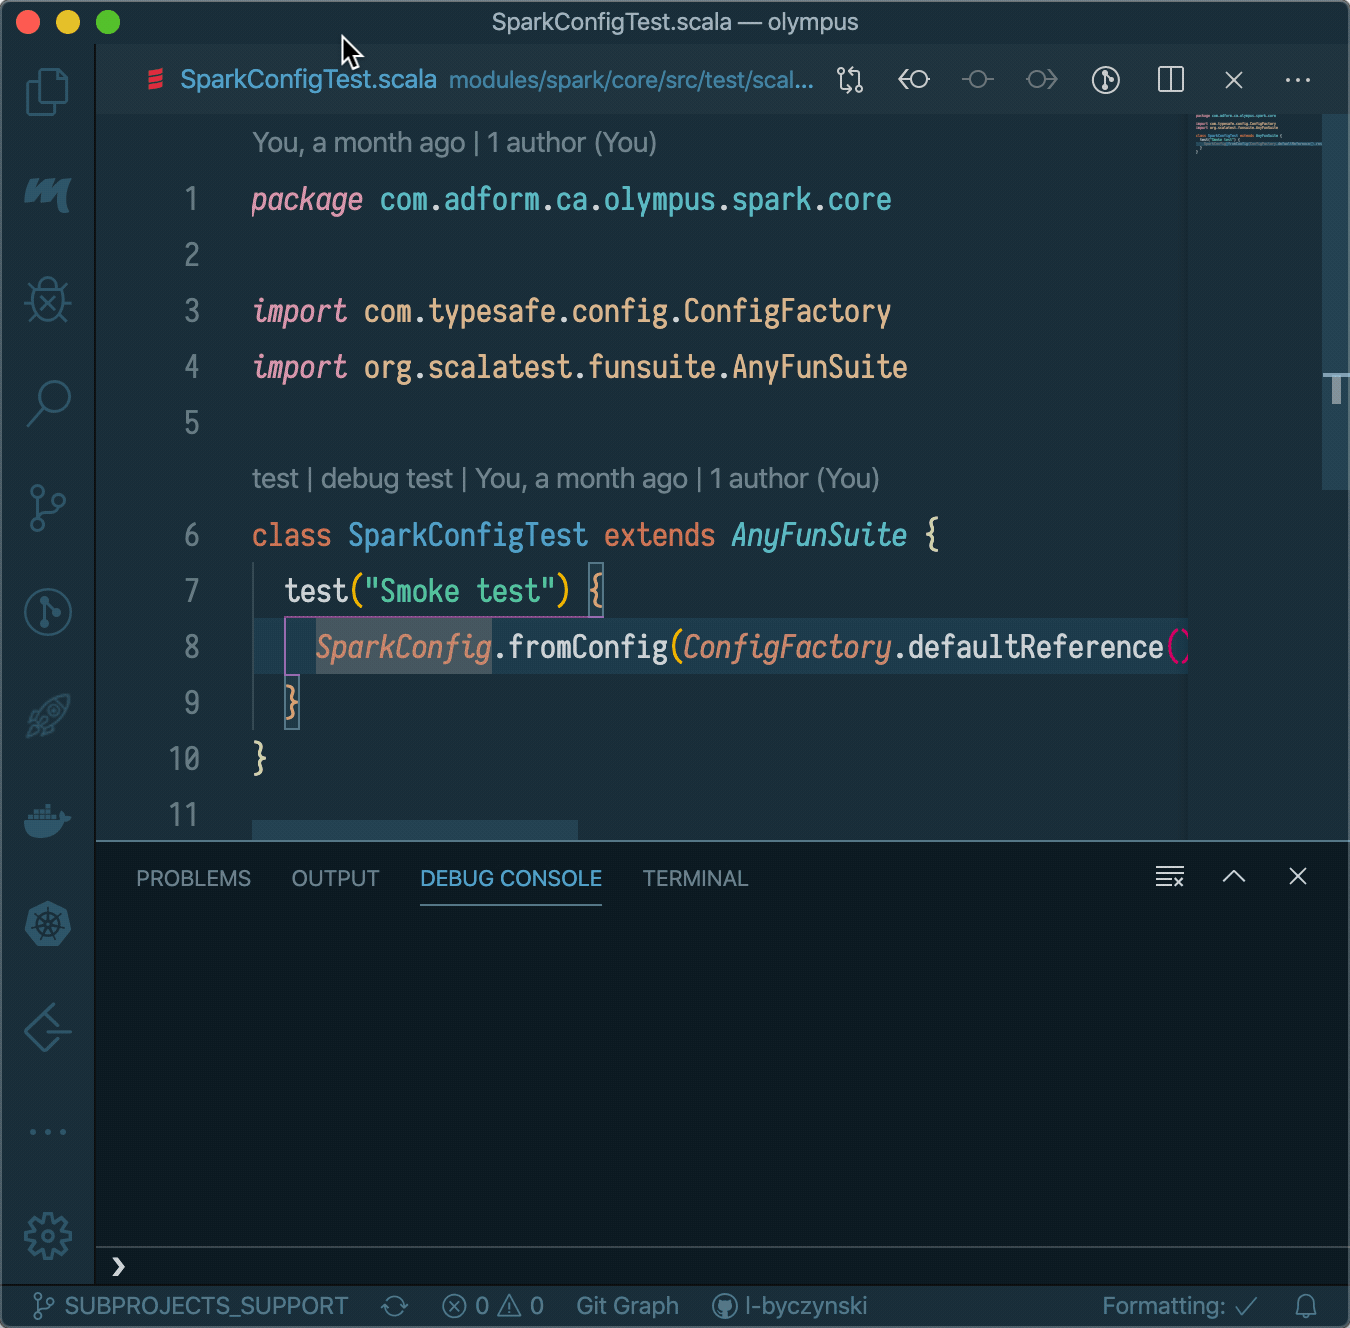The image size is (1350, 1328).
Task: Select the SparkConfigTest.scala editor tab
Action: pos(308,80)
